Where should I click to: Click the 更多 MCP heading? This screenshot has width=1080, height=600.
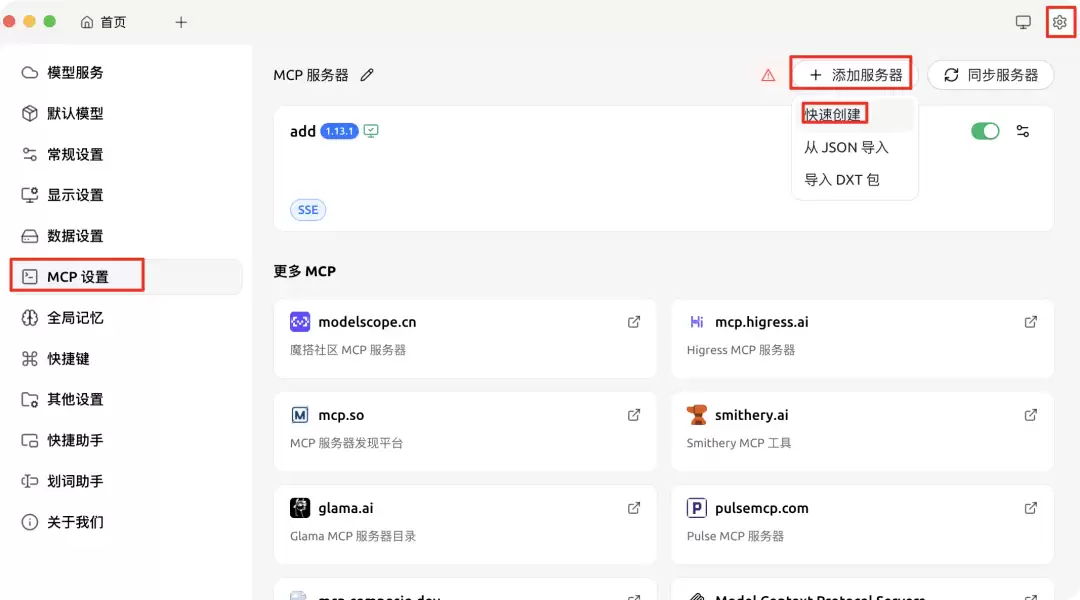[304, 271]
